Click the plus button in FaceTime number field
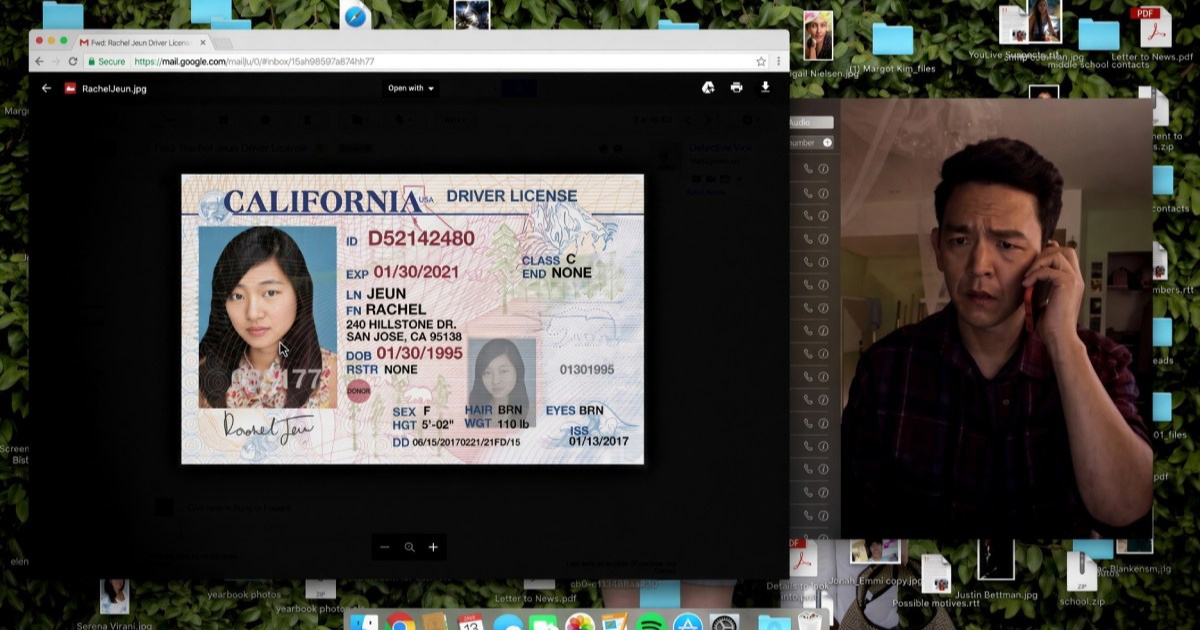 [x=827, y=143]
